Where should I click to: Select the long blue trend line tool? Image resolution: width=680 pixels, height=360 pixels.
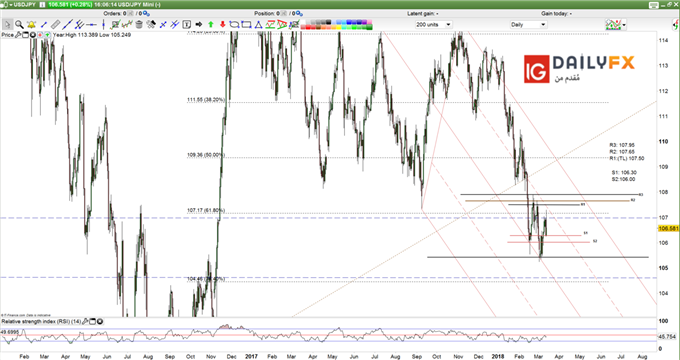(68, 24)
